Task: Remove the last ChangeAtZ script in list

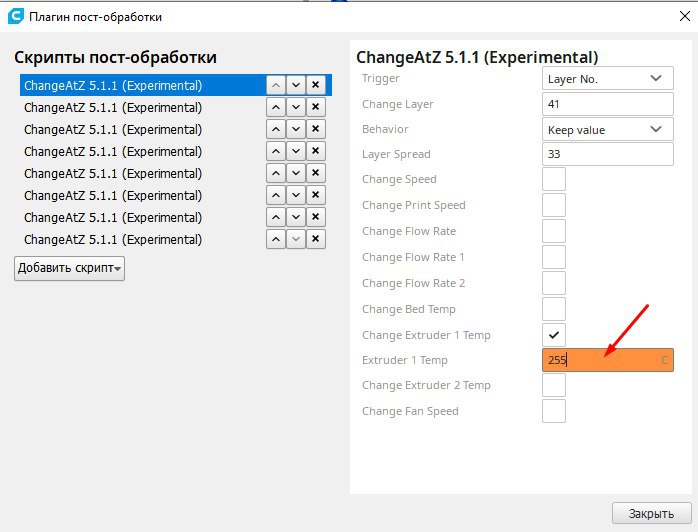Action: (x=316, y=240)
